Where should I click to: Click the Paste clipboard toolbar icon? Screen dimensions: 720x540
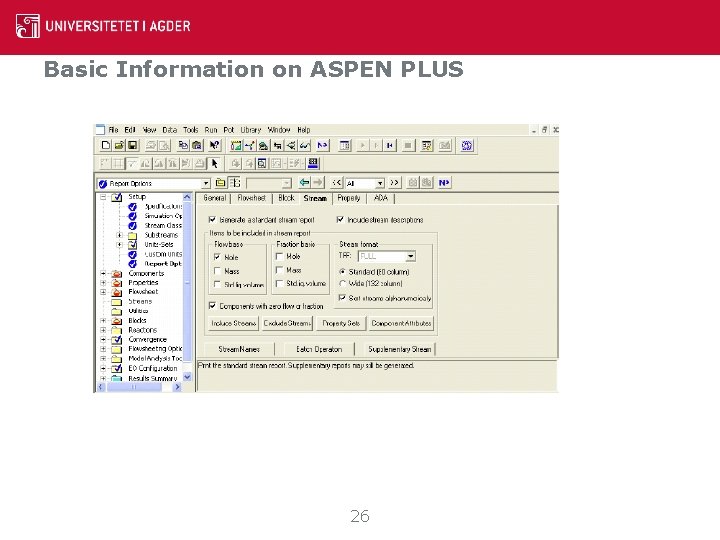[197, 146]
